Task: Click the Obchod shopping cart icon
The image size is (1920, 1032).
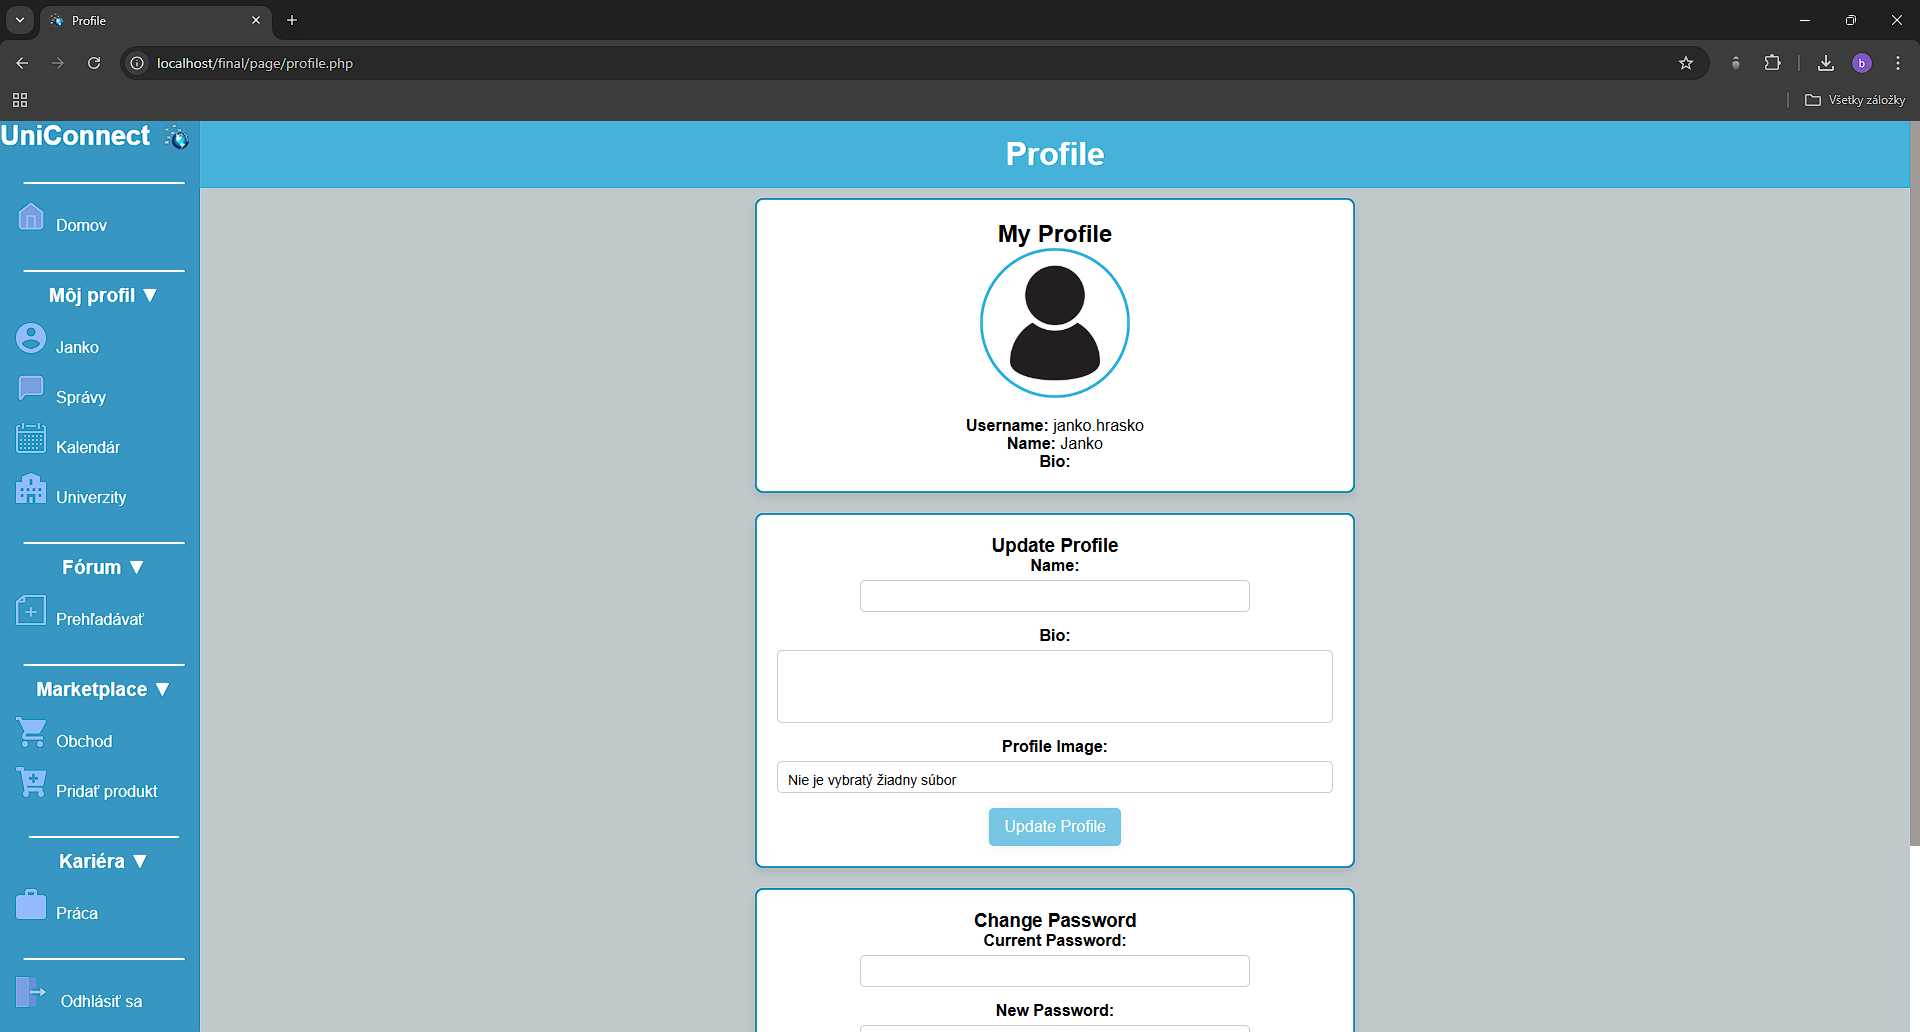Action: (x=31, y=732)
